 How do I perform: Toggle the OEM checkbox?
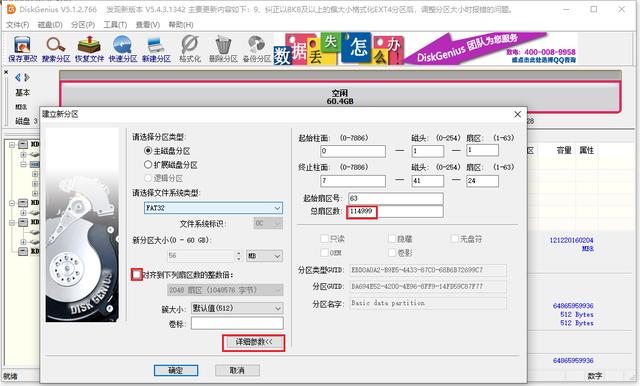[x=324, y=253]
